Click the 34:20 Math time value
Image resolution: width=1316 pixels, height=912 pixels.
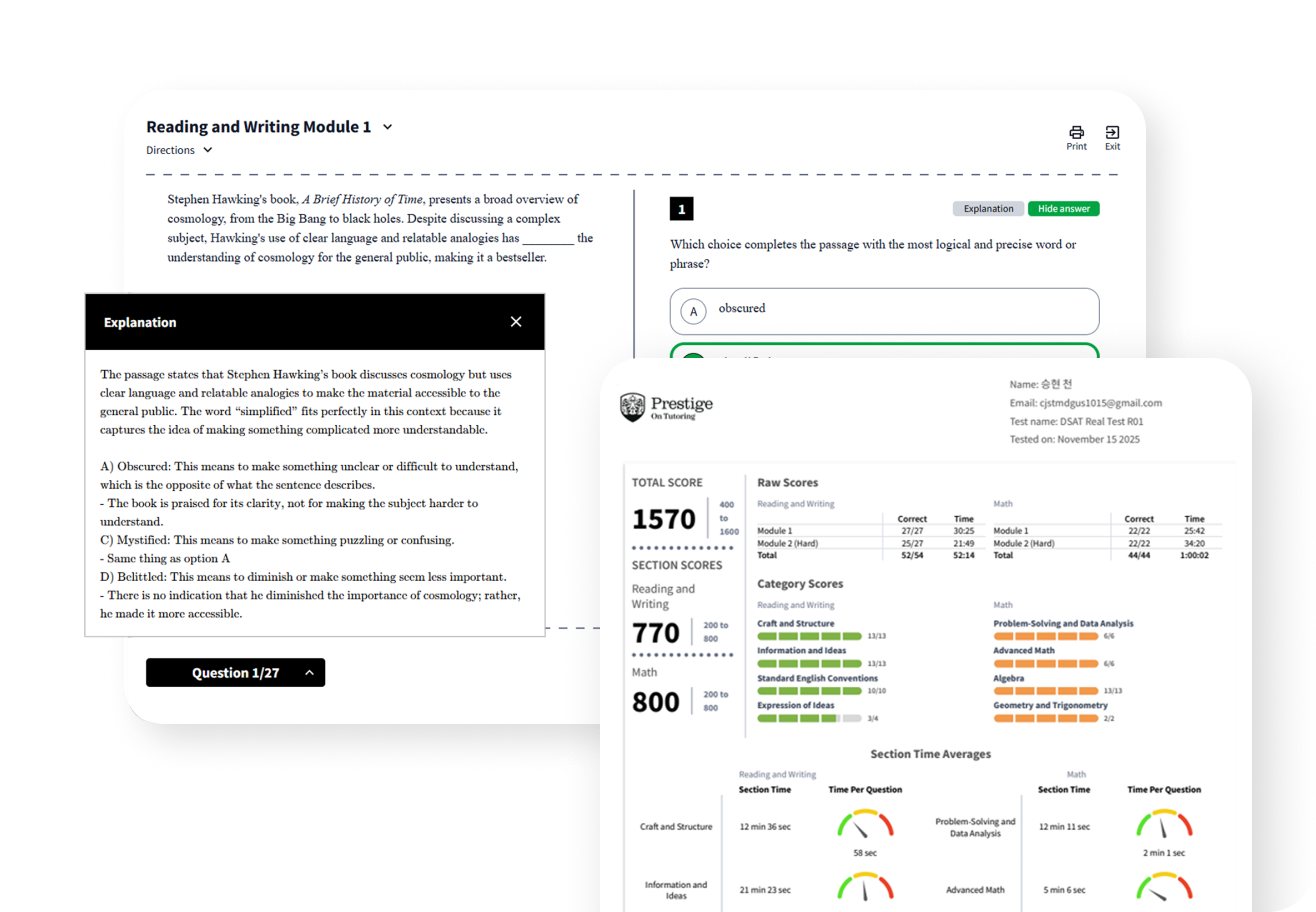pos(1194,543)
